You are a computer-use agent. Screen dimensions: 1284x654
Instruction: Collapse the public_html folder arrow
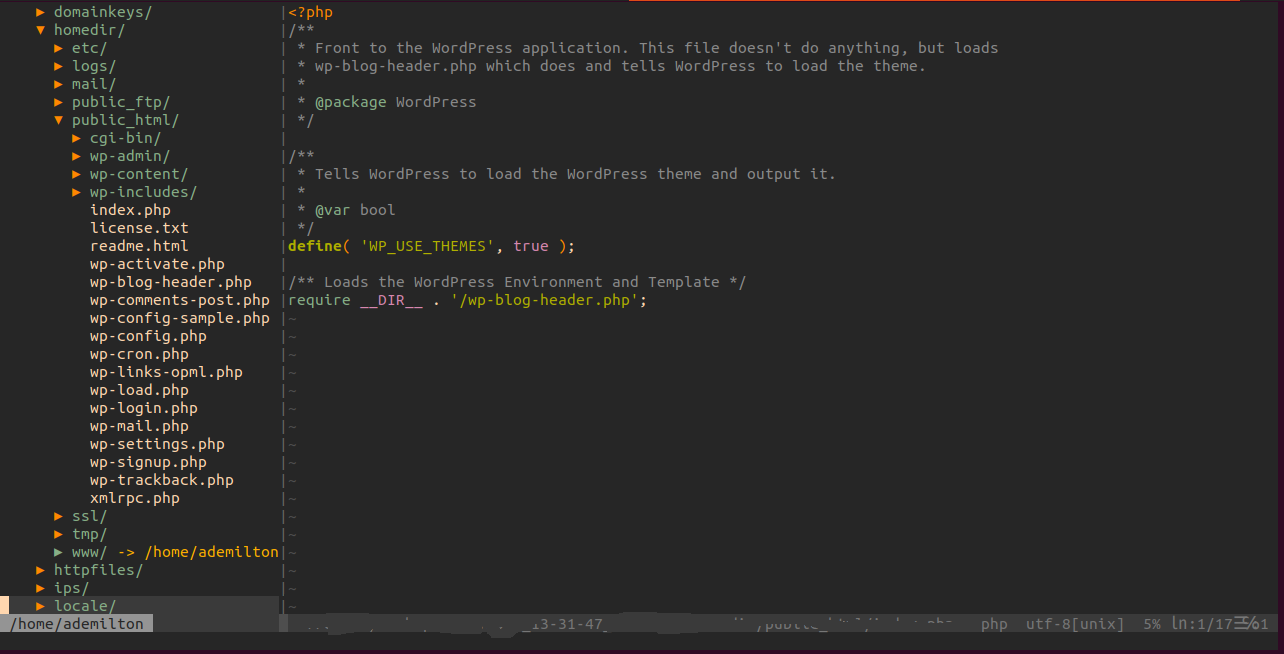point(59,120)
